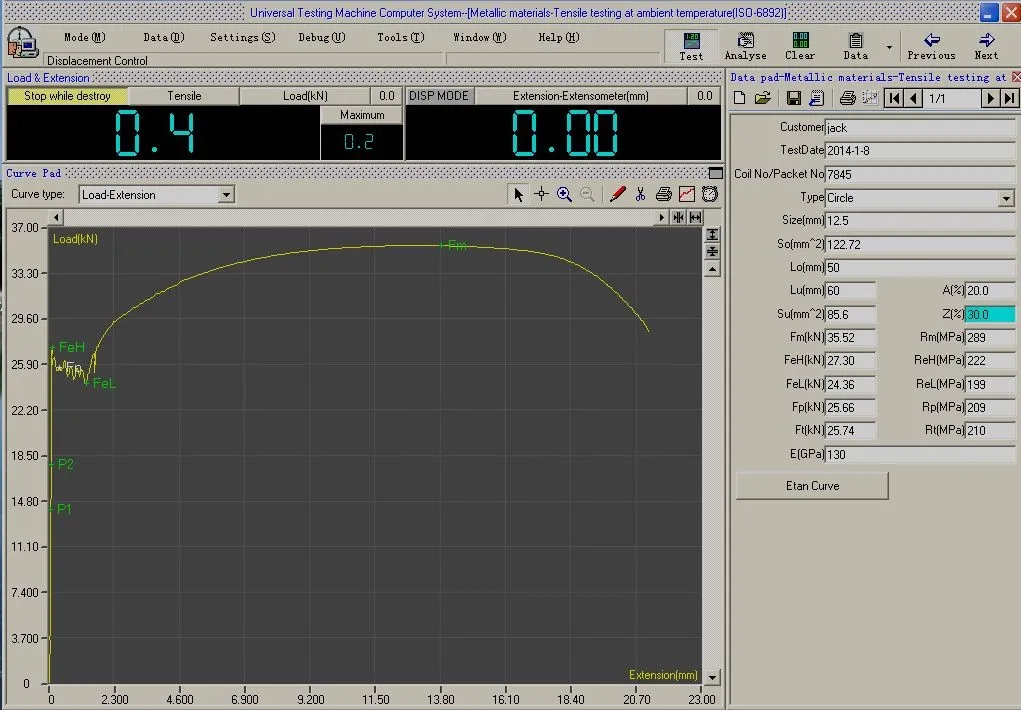Viewport: 1021px width, 710px height.
Task: Open folder icon in Data pad
Action: click(762, 97)
